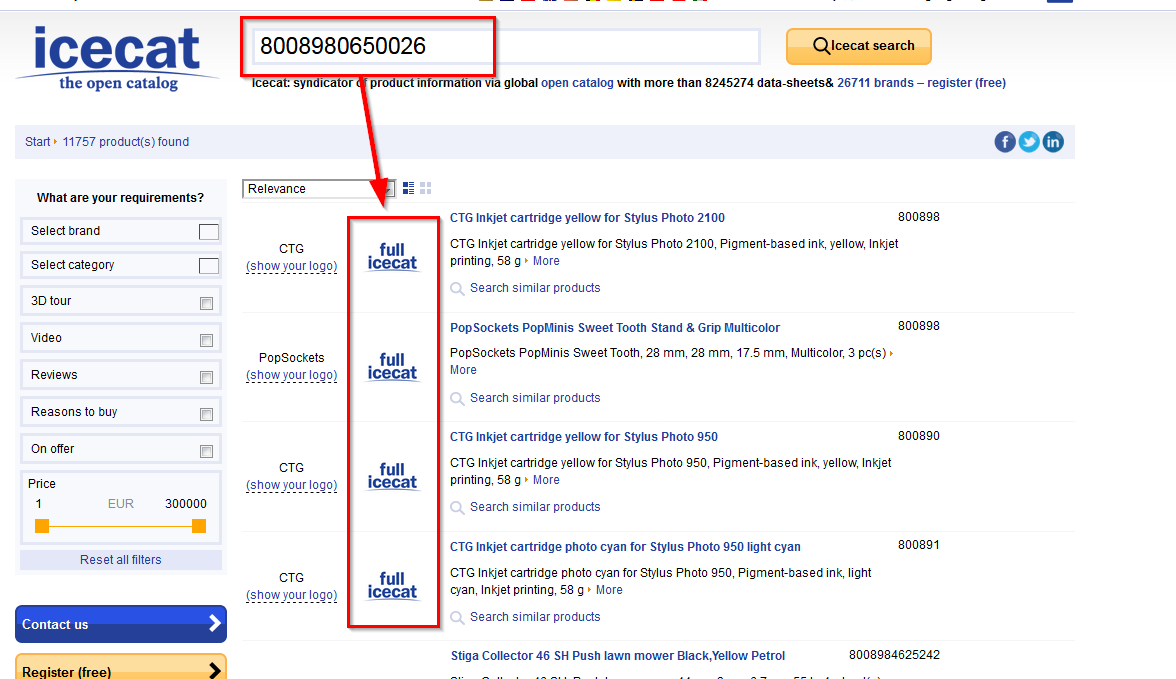Enable the Video filter checkbox
This screenshot has height=679, width=1176.
206,341
